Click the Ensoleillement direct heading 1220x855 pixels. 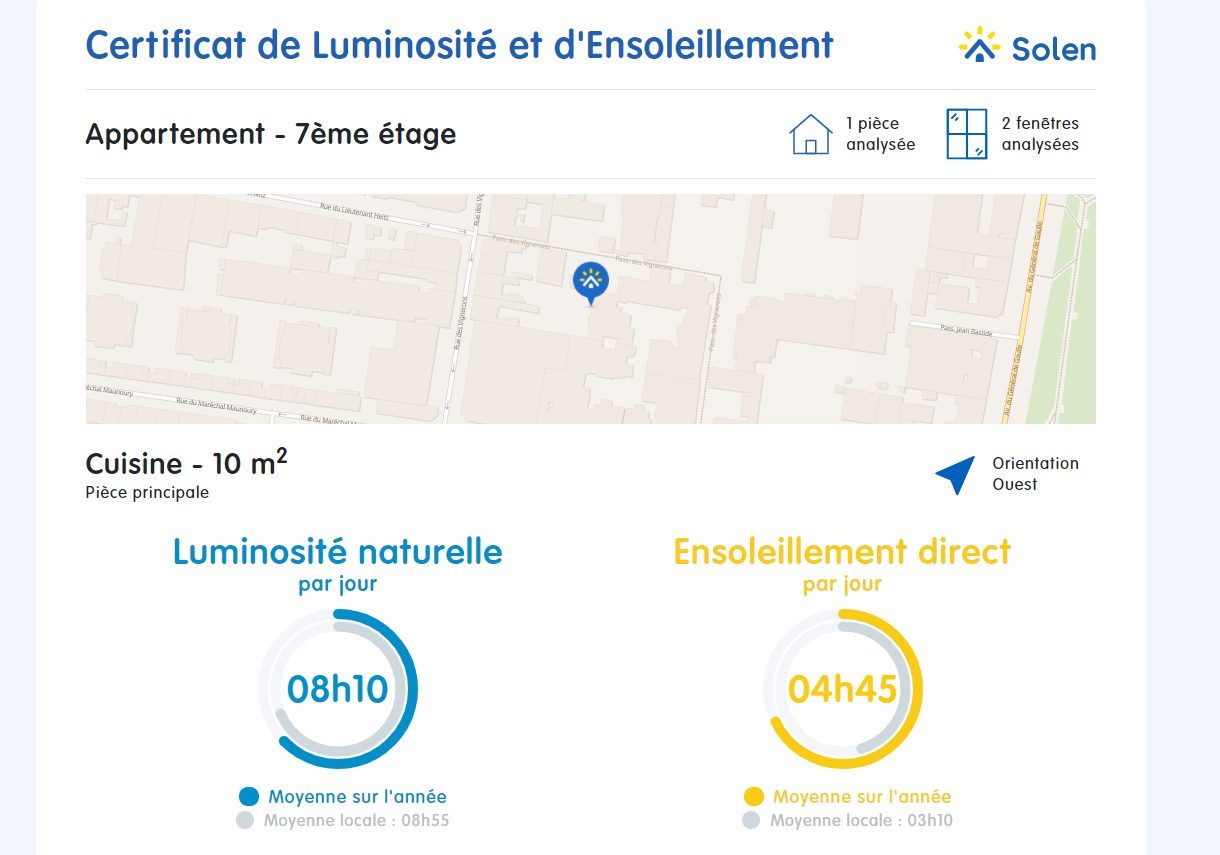click(x=842, y=552)
